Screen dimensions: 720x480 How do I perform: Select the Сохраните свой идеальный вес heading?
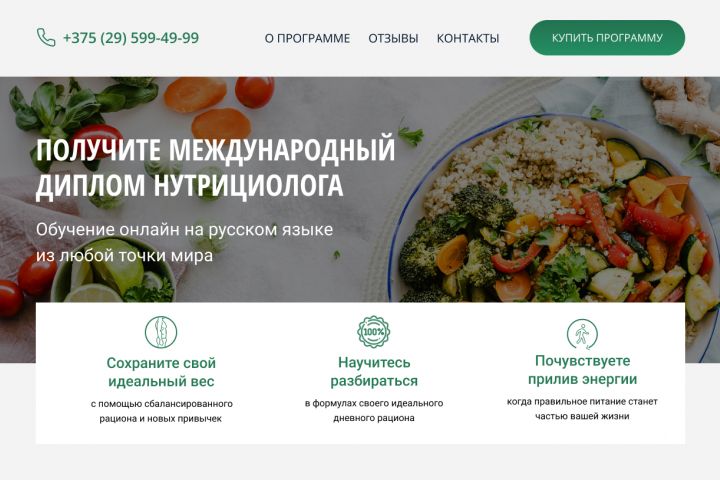[x=161, y=372]
